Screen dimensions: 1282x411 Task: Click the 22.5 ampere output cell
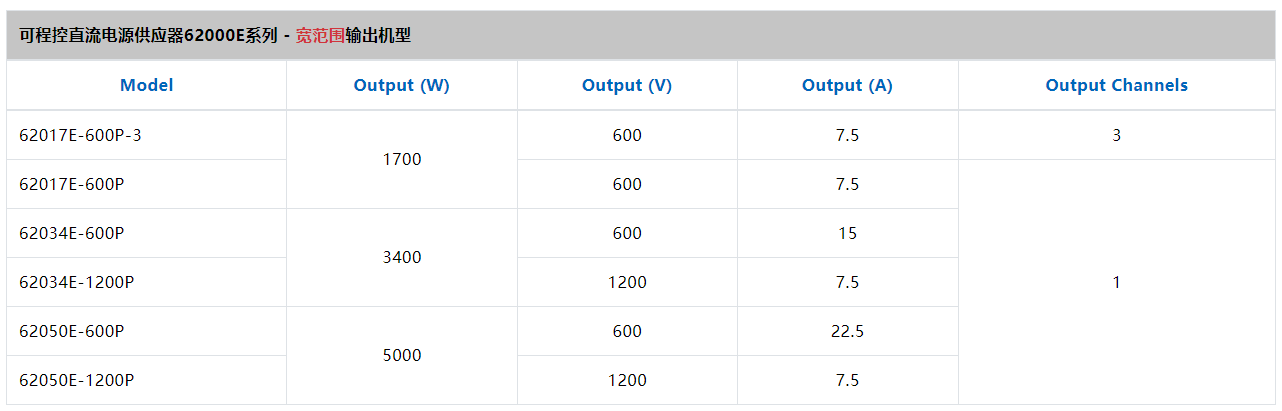[847, 331]
